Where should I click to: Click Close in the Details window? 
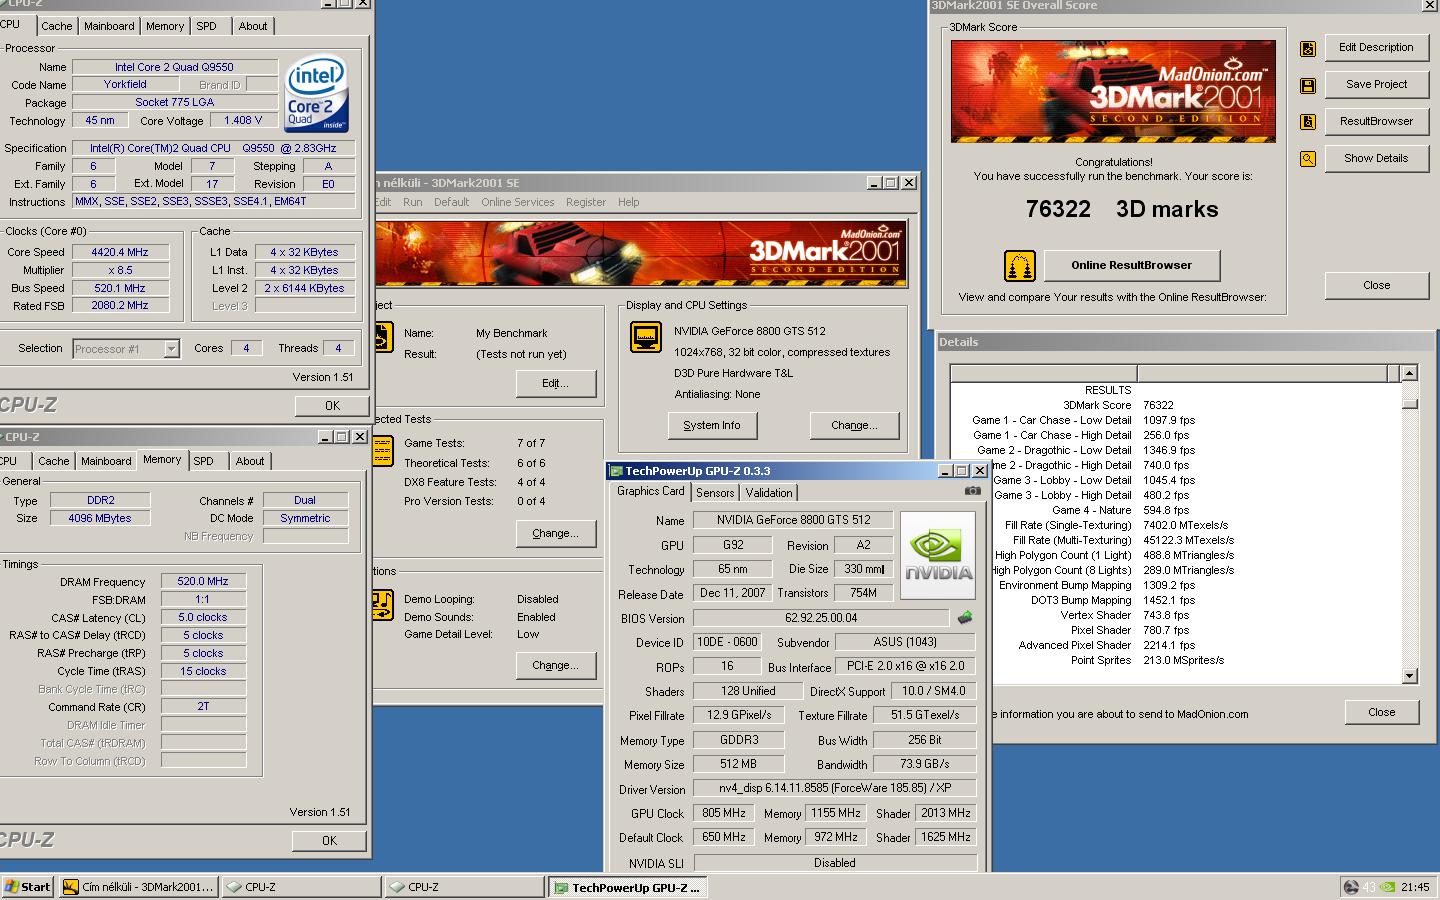[1381, 712]
